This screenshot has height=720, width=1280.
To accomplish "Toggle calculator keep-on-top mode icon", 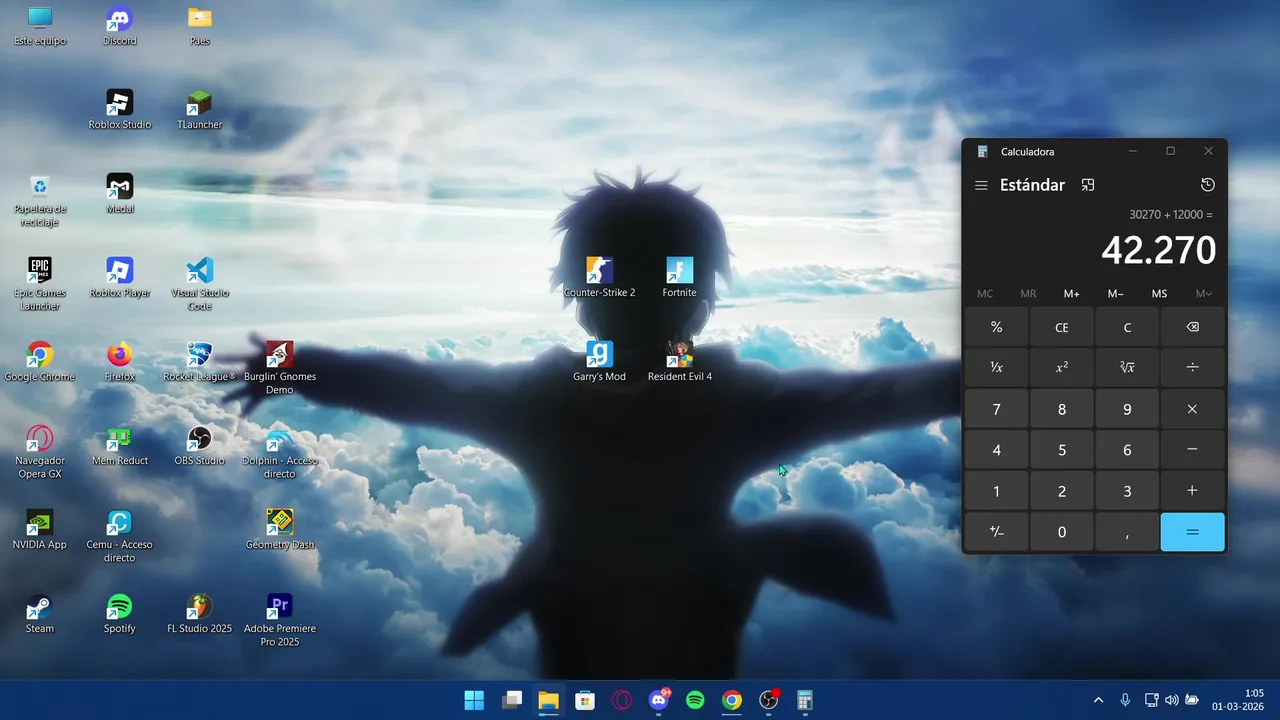I will (x=1088, y=185).
